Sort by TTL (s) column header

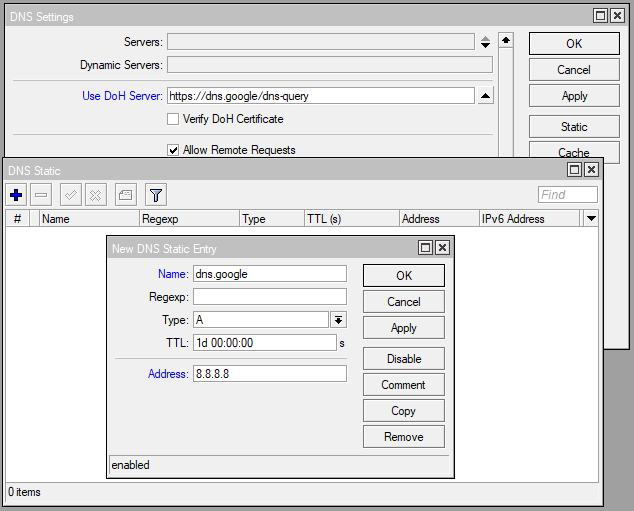pyautogui.click(x=352, y=219)
